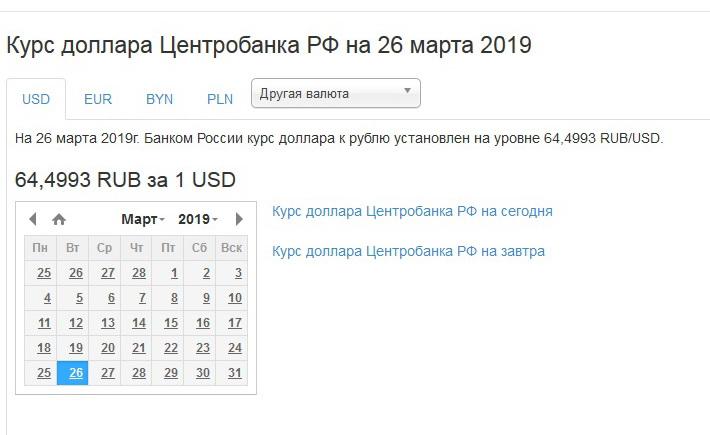Open the 2019 year dropdown

click(x=198, y=219)
